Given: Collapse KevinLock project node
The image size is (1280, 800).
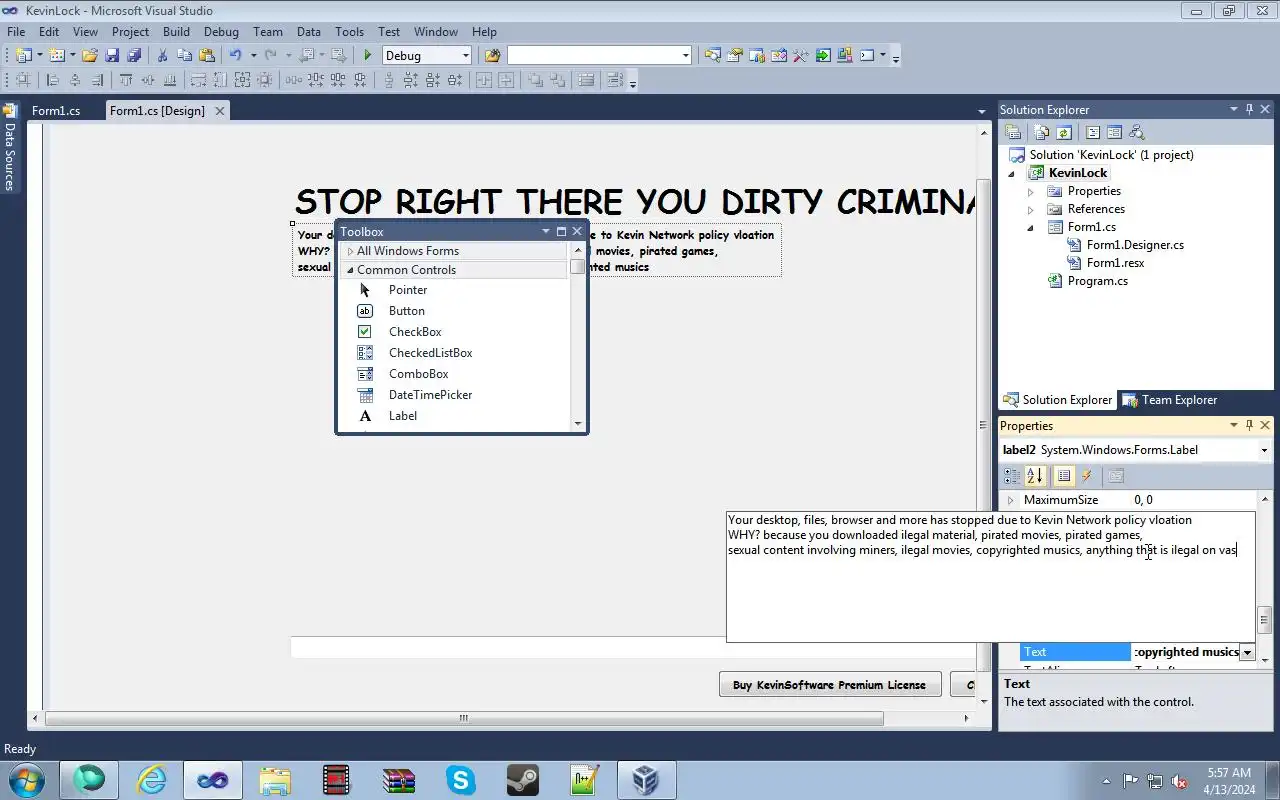Looking at the screenshot, I should coord(1012,173).
